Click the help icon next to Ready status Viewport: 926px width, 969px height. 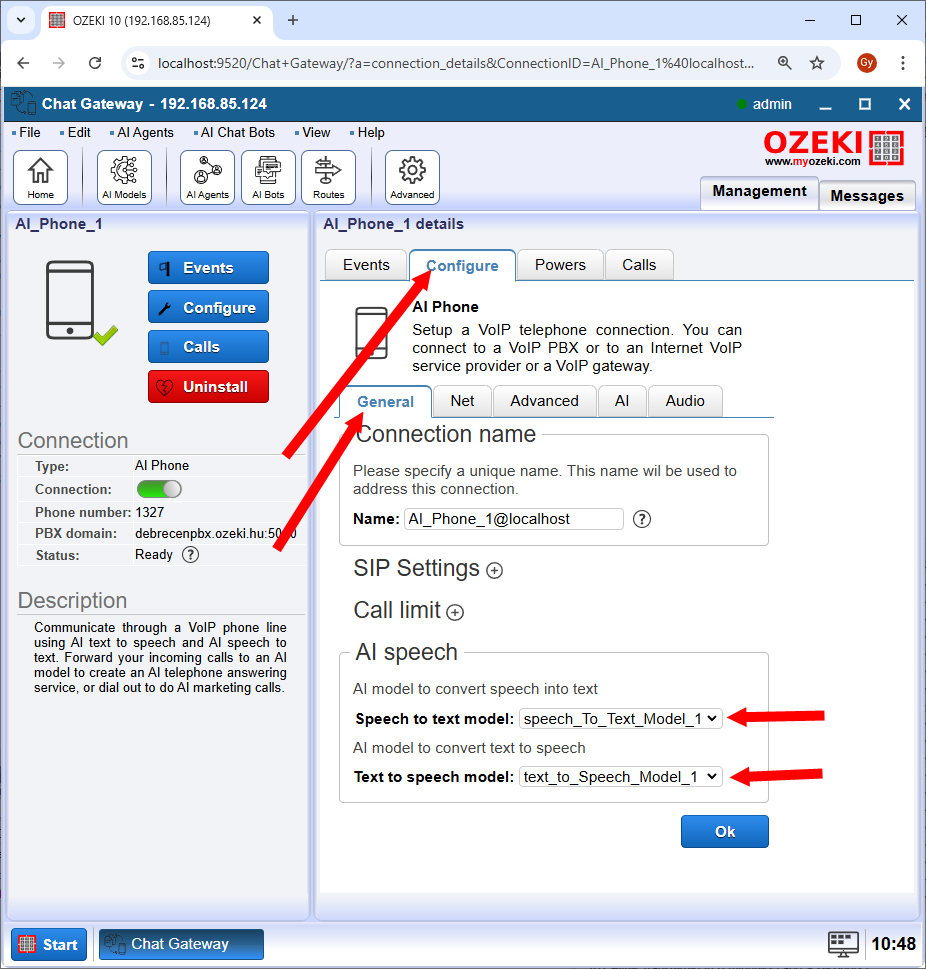(191, 554)
